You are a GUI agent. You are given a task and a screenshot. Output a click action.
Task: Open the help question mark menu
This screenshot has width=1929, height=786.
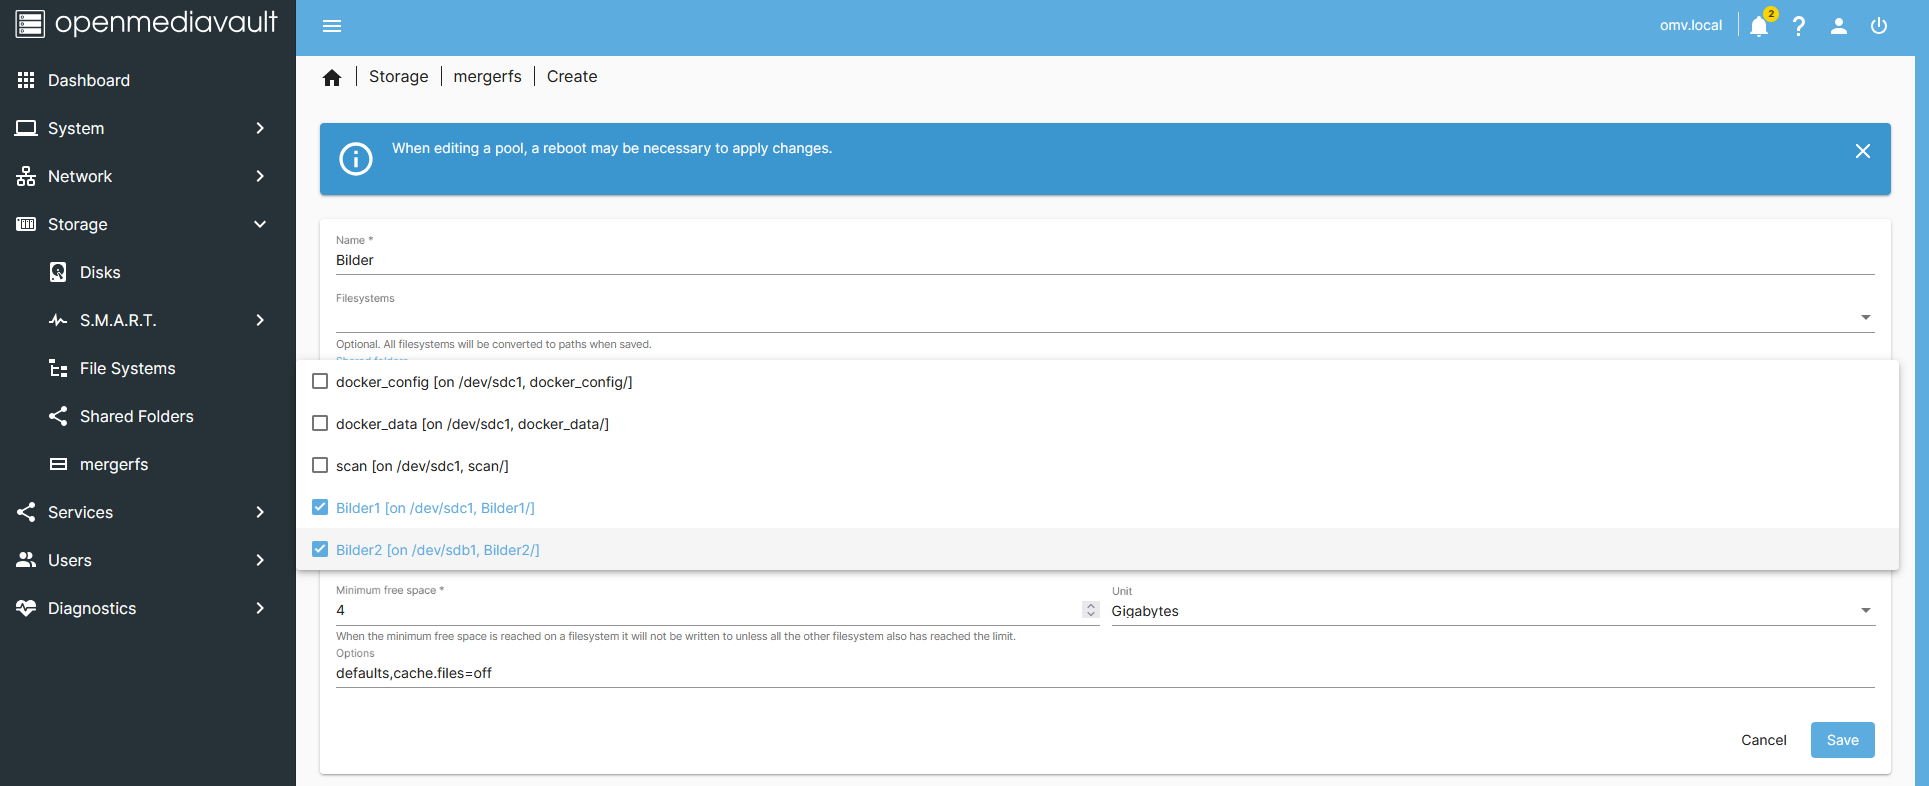coord(1799,26)
